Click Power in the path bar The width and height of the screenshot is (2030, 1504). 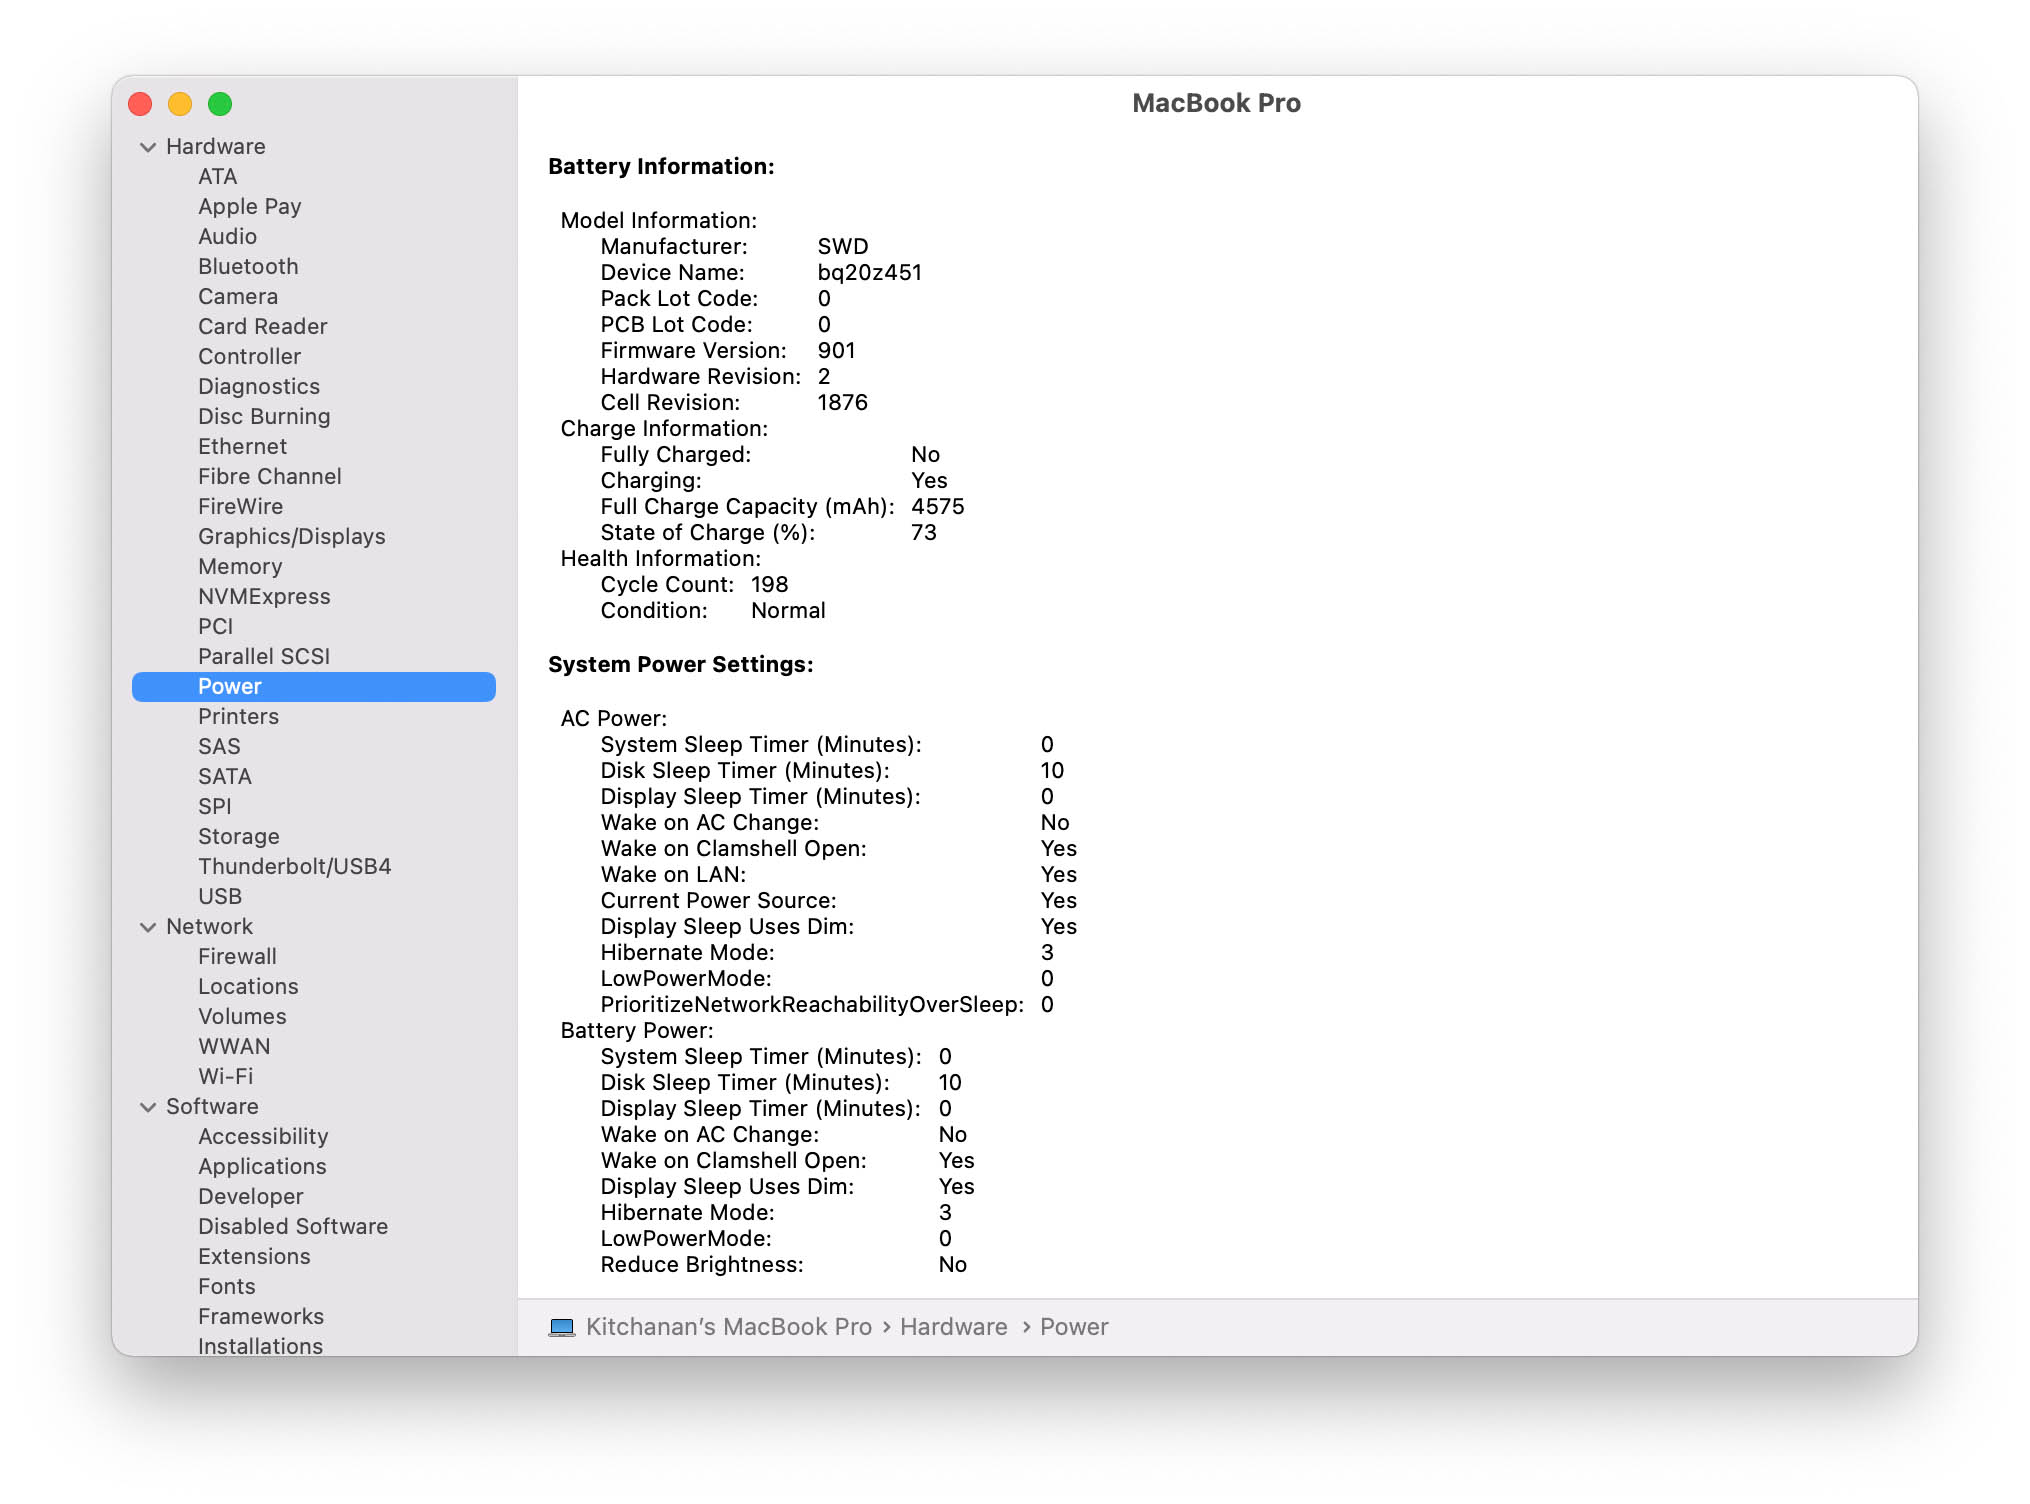point(1074,1327)
